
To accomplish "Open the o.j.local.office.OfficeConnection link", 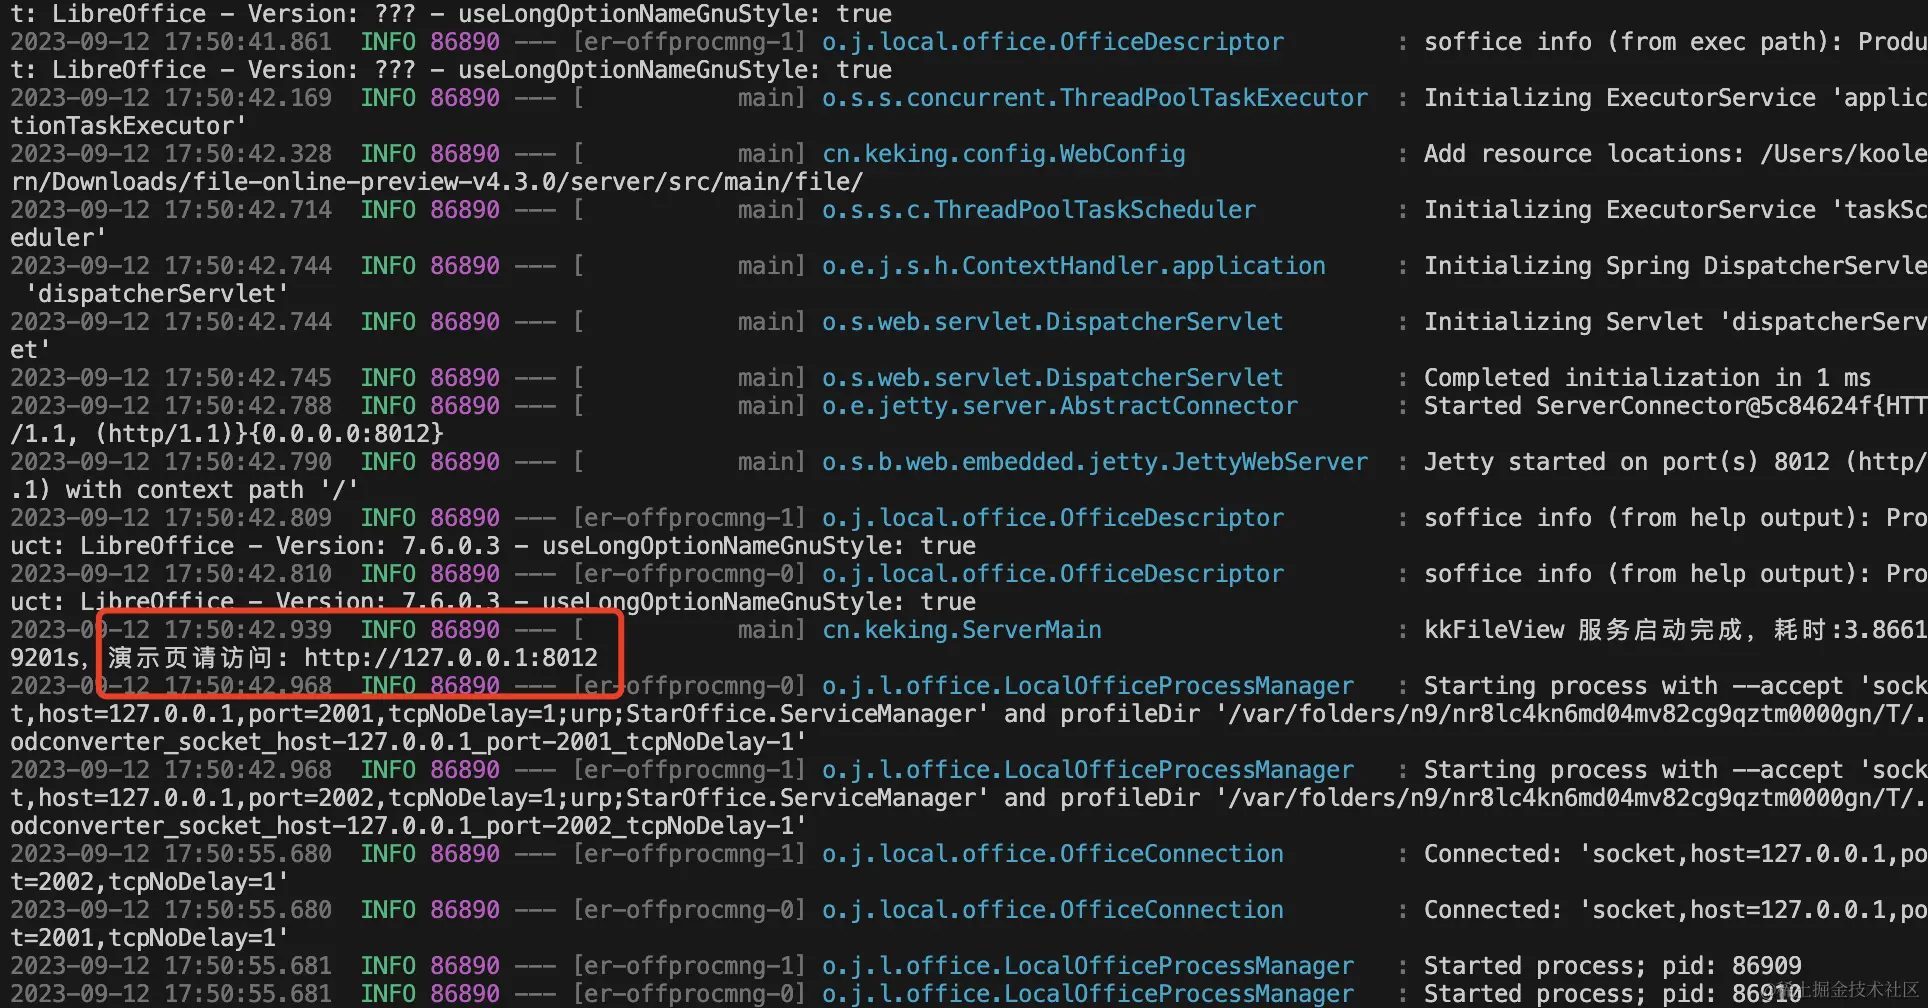I will (1052, 853).
